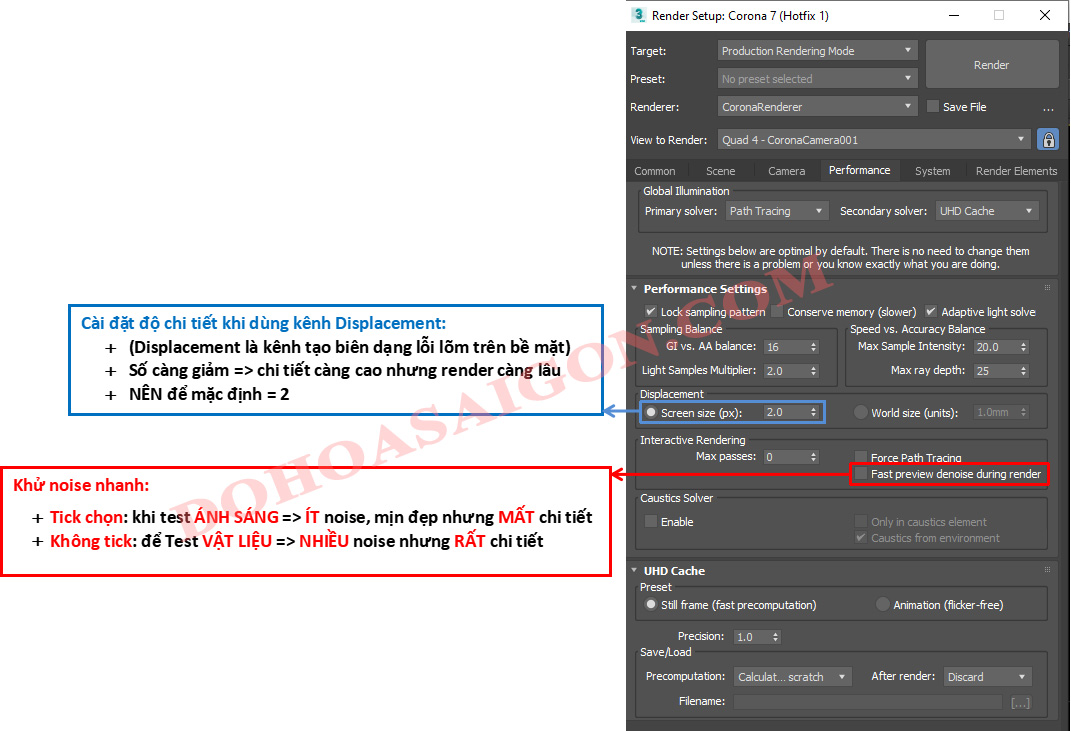Click the Render button
This screenshot has width=1071, height=731.
(991, 63)
